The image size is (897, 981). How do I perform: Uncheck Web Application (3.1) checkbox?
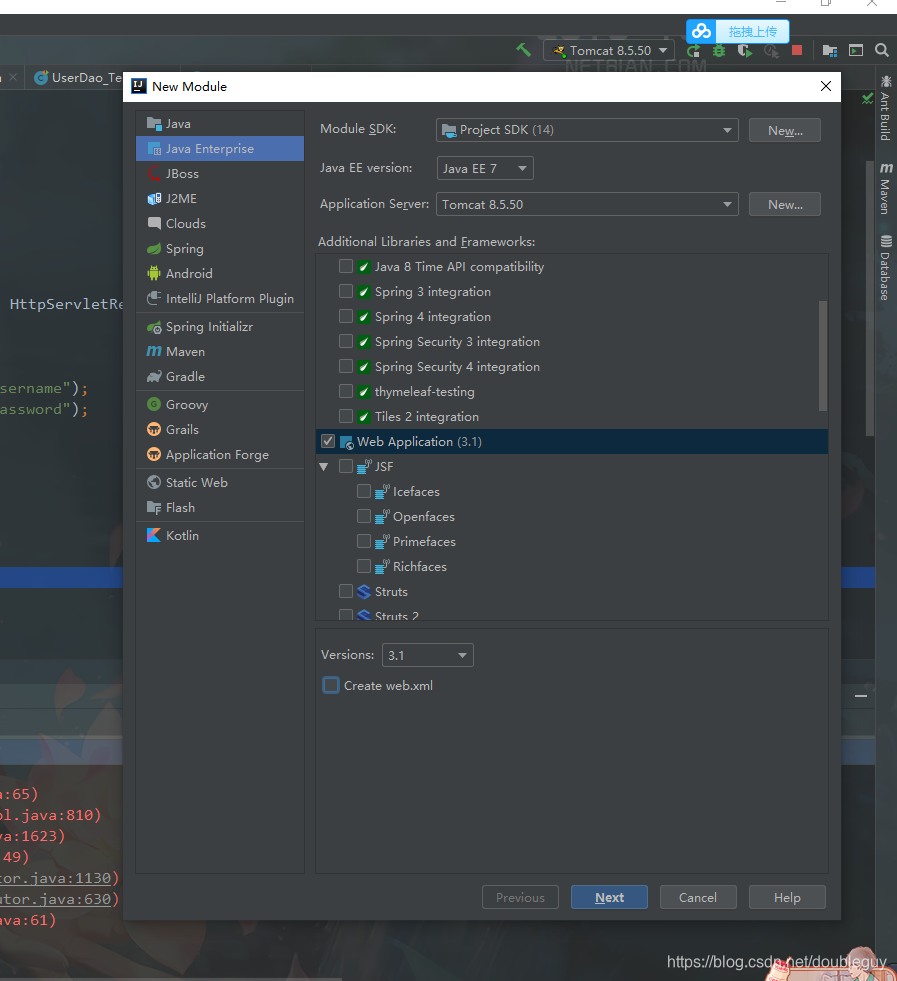[328, 442]
